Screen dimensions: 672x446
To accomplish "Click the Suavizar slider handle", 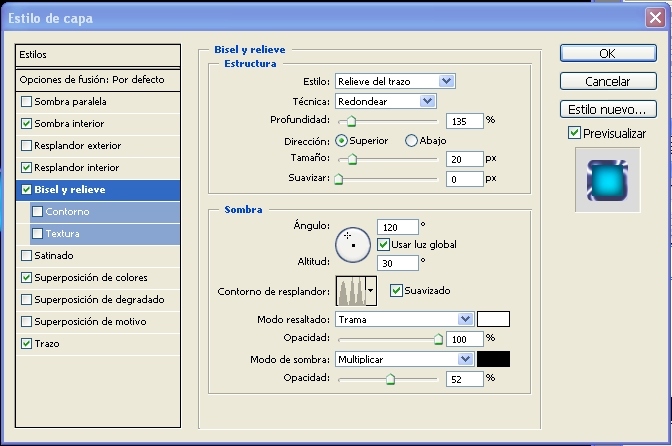I will (x=339, y=179).
